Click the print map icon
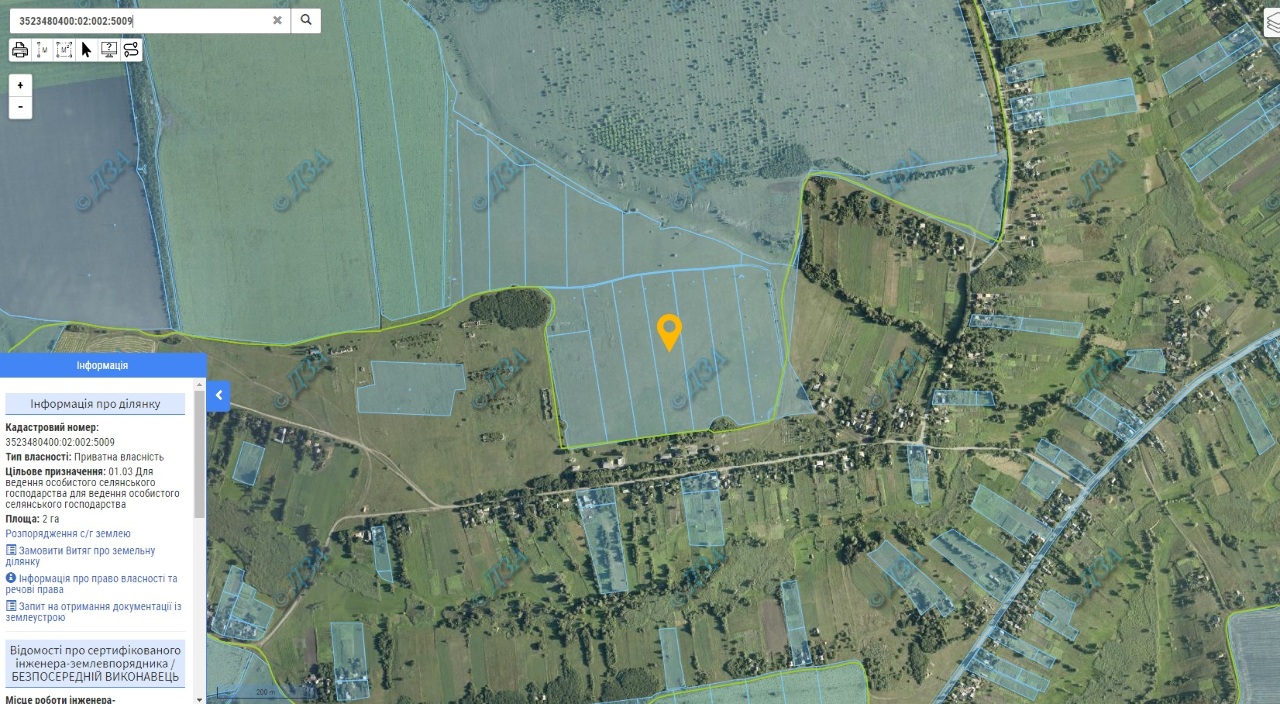Image resolution: width=1280 pixels, height=704 pixels. 20,50
